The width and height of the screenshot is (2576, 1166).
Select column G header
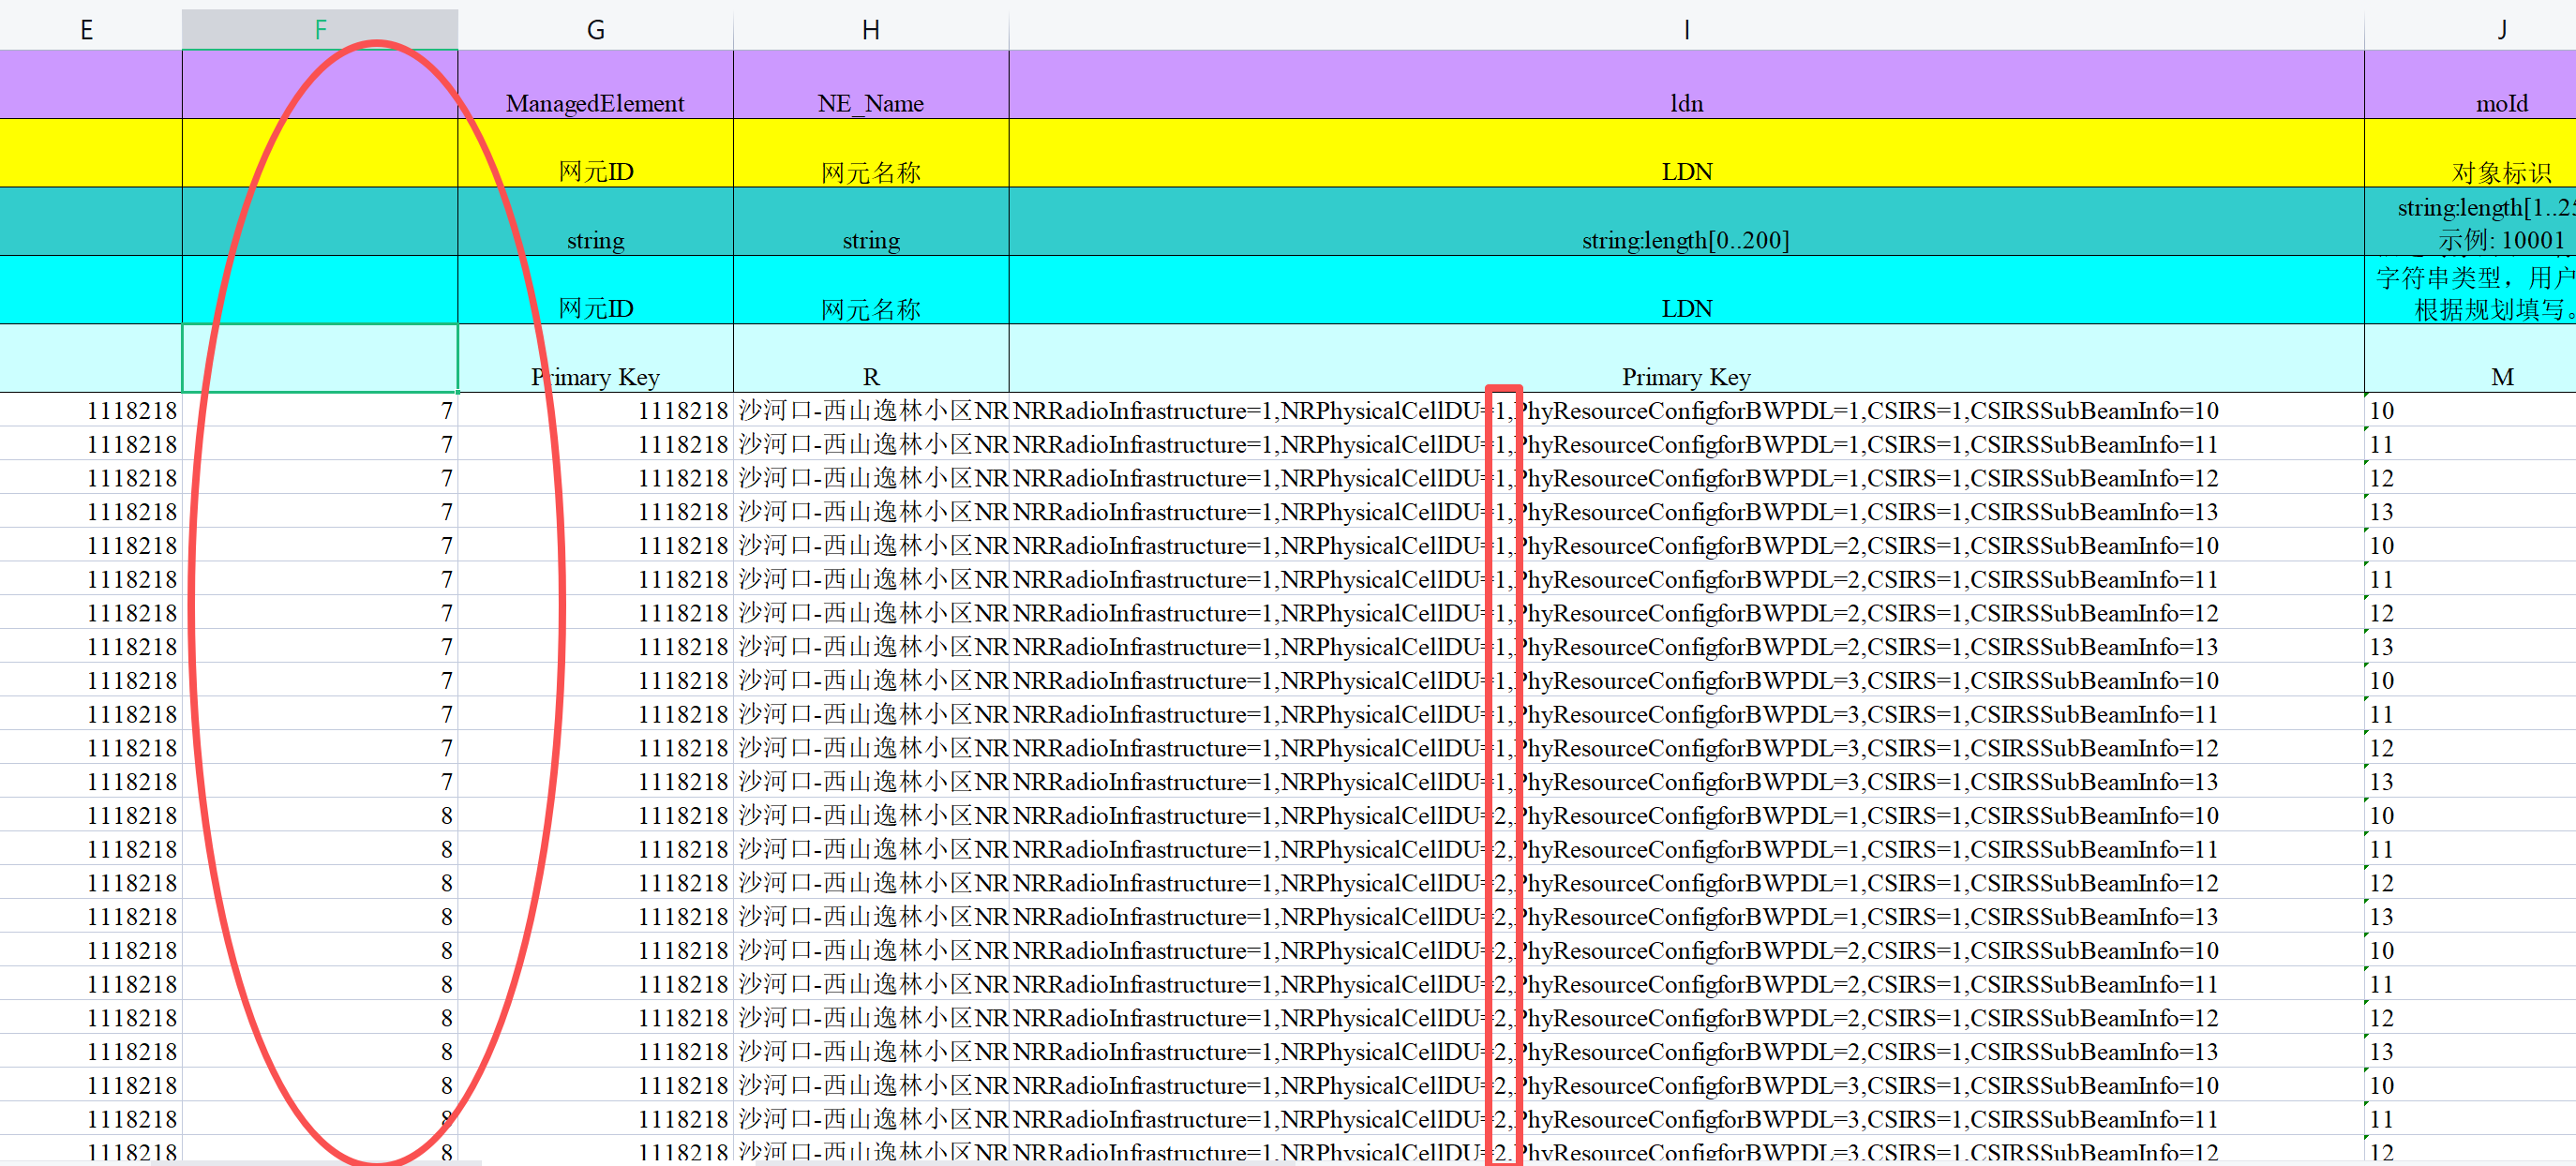click(595, 29)
